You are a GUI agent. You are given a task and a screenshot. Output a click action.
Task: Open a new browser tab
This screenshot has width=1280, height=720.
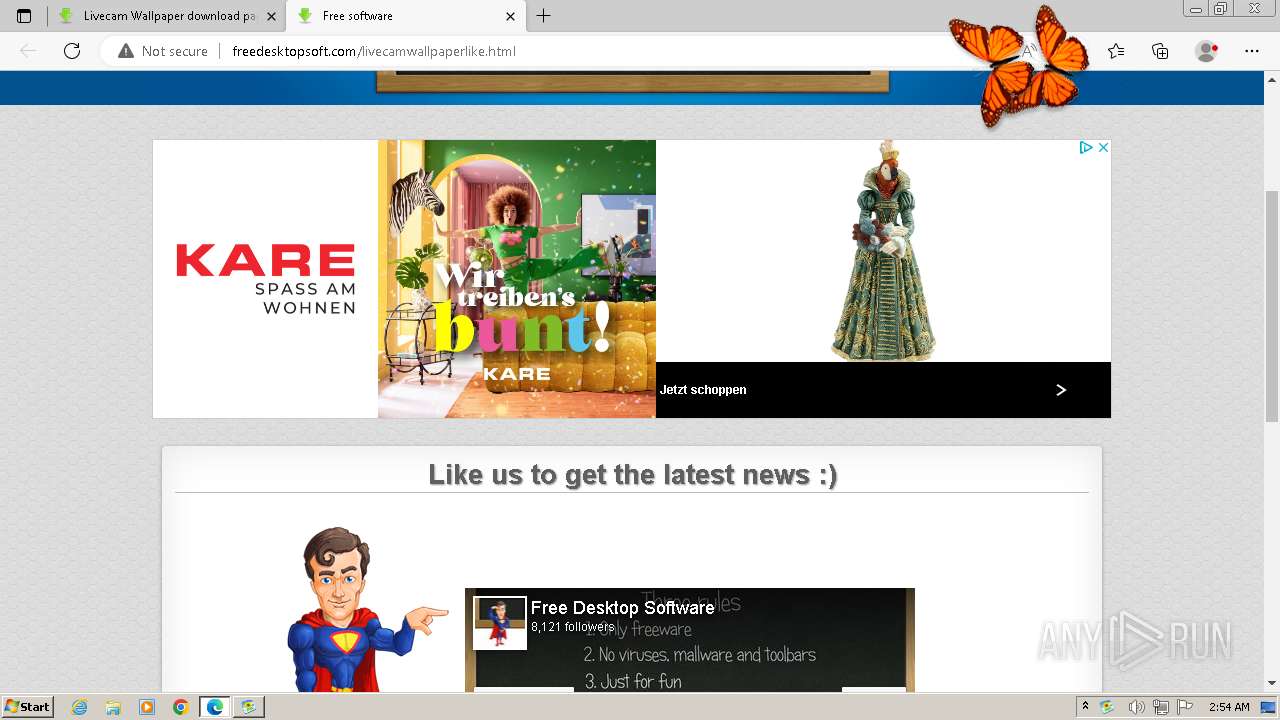543,16
